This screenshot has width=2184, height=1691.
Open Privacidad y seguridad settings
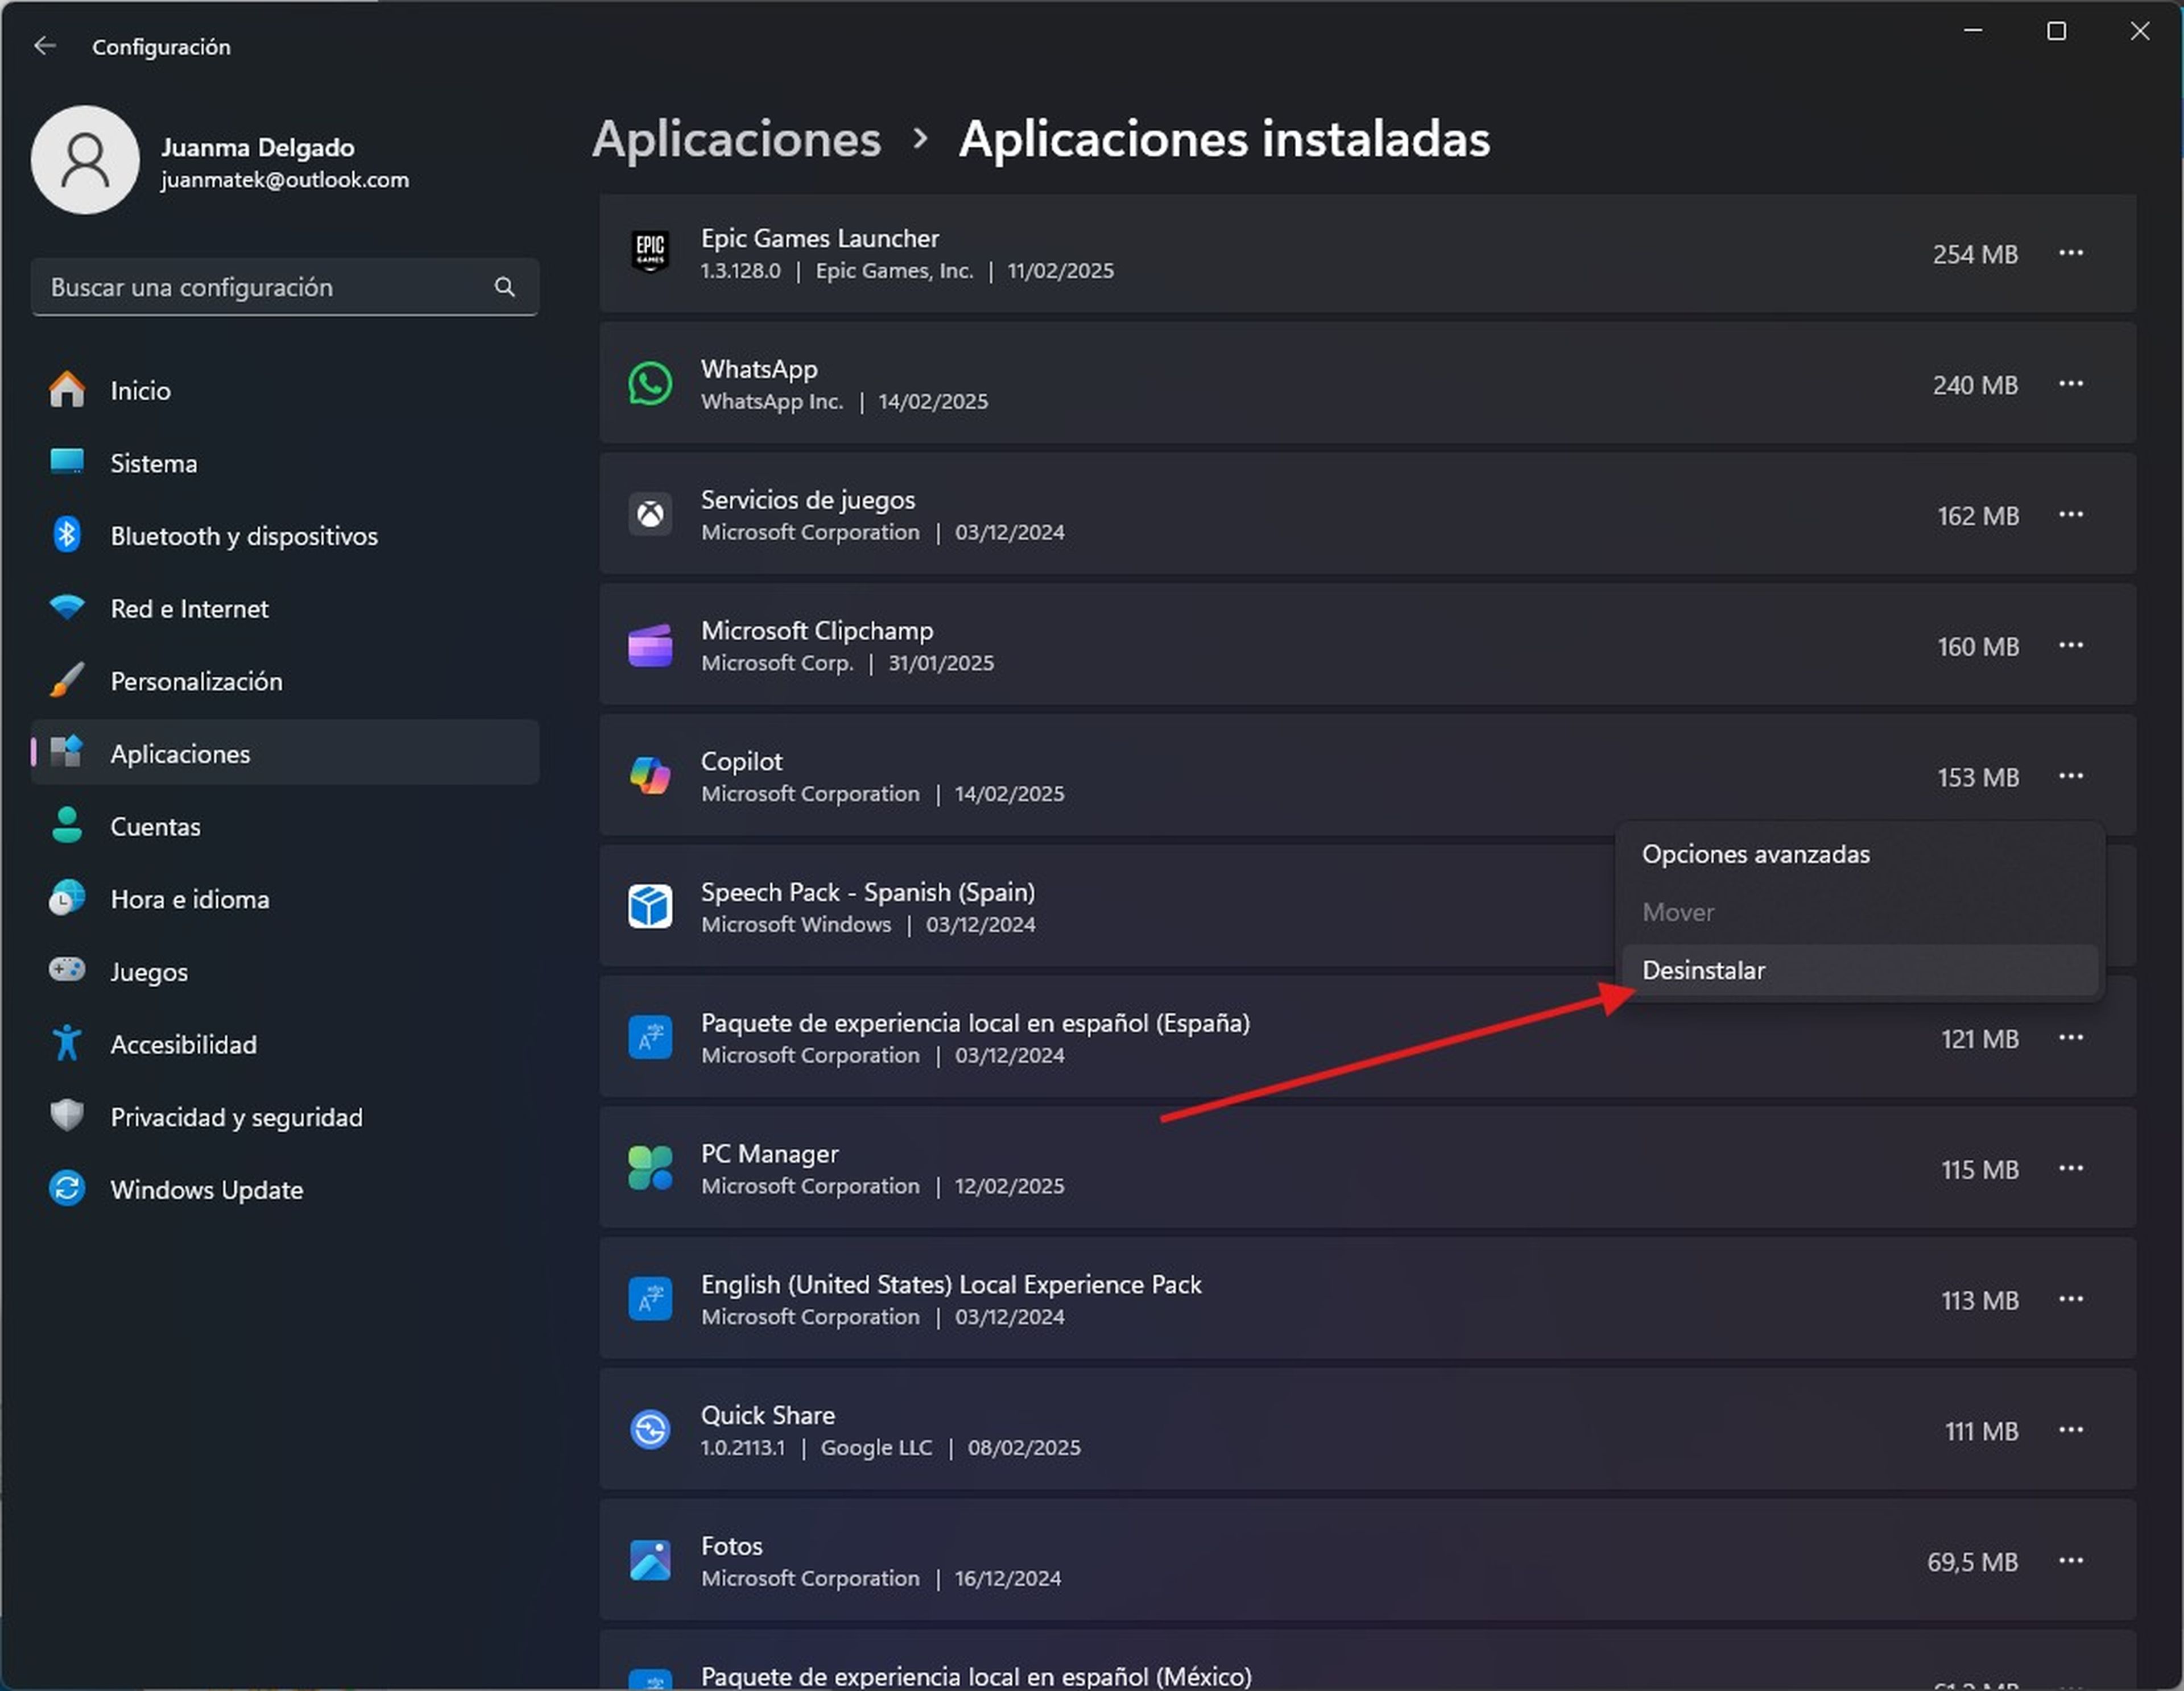coord(285,1117)
